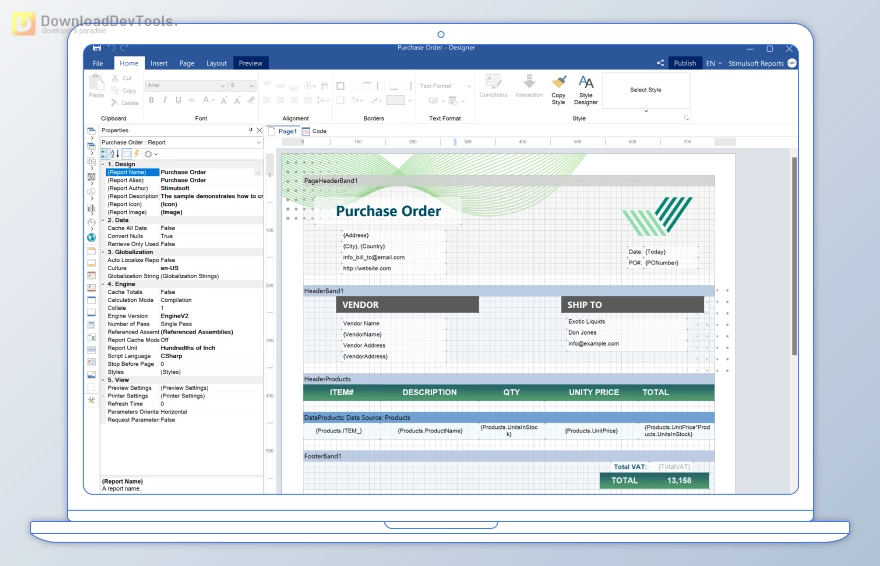Click the grow font size icon

click(224, 100)
